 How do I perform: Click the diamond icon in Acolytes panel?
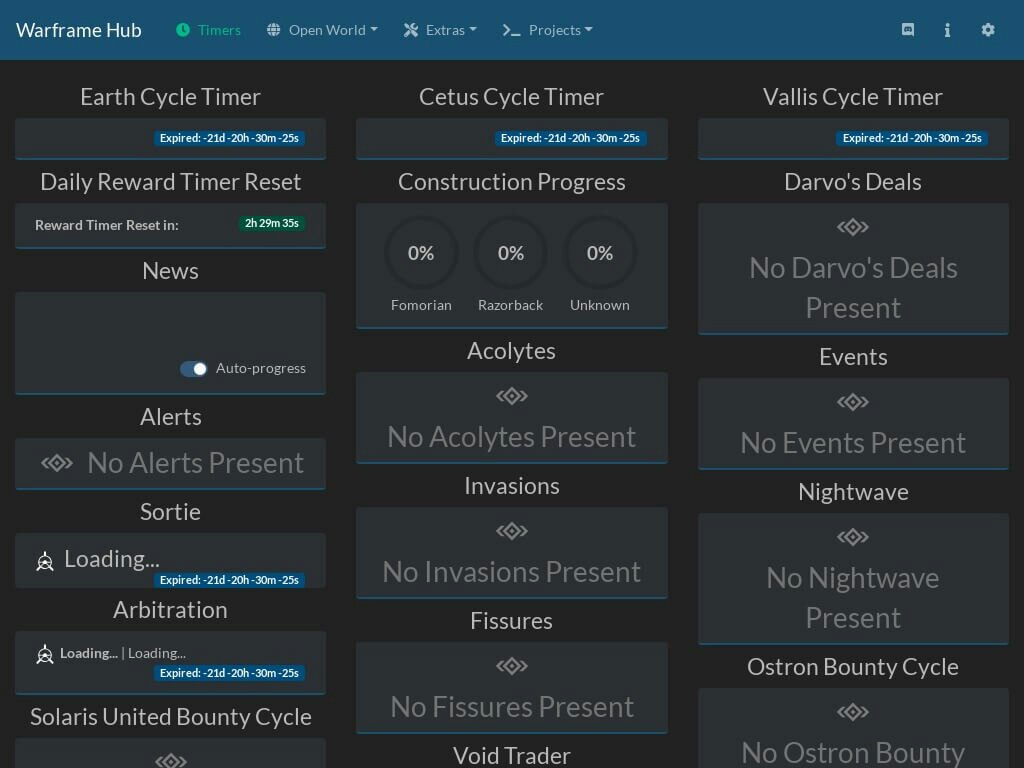[511, 396]
